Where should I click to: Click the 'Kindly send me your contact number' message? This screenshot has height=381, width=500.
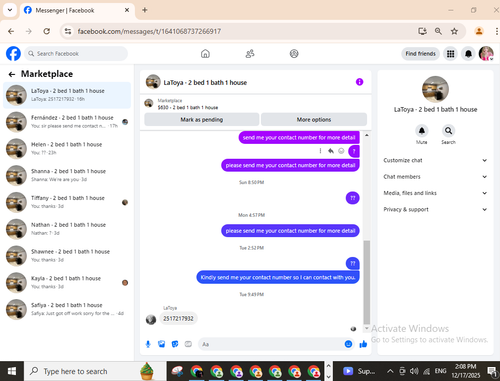278,277
